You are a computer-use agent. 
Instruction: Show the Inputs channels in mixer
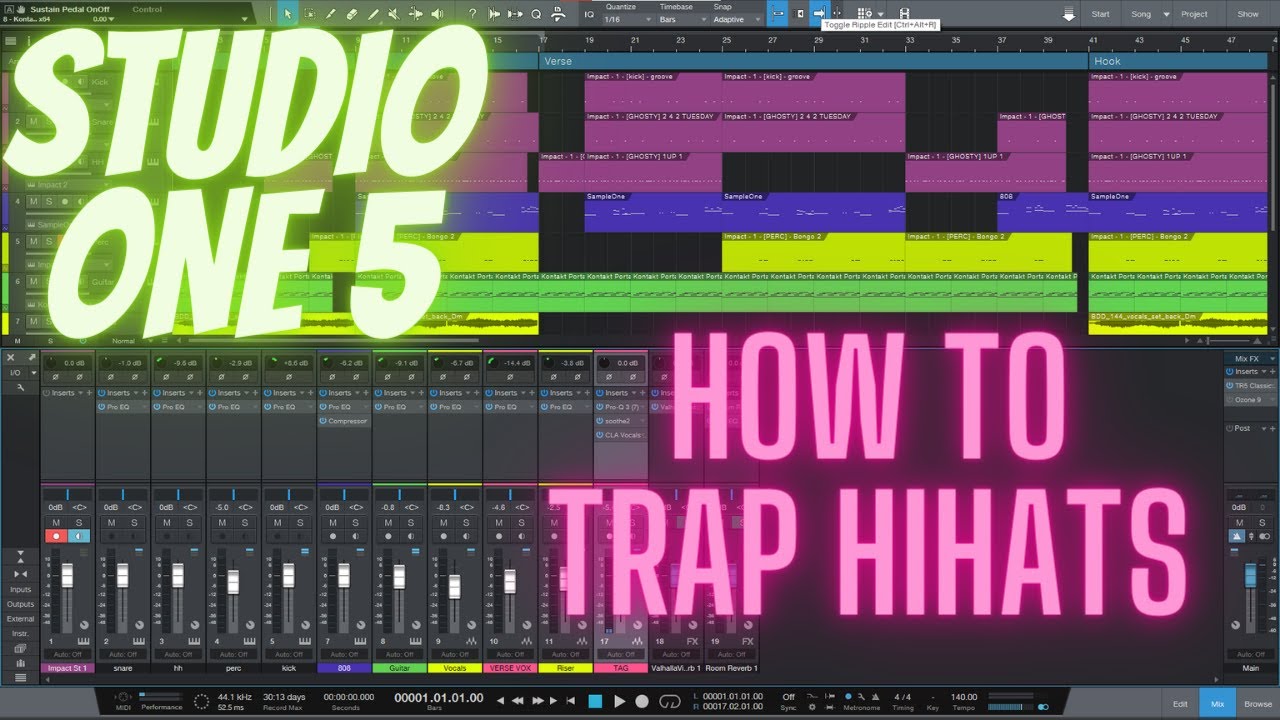(x=20, y=590)
